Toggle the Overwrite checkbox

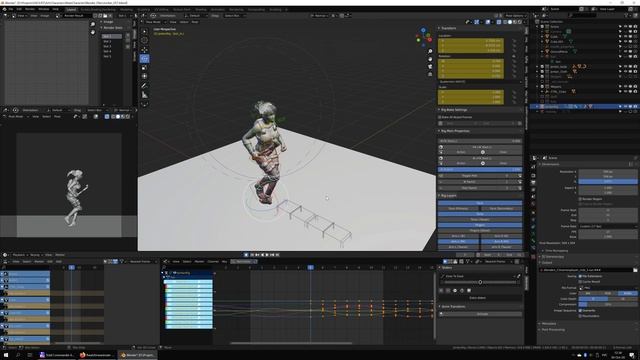580,311
